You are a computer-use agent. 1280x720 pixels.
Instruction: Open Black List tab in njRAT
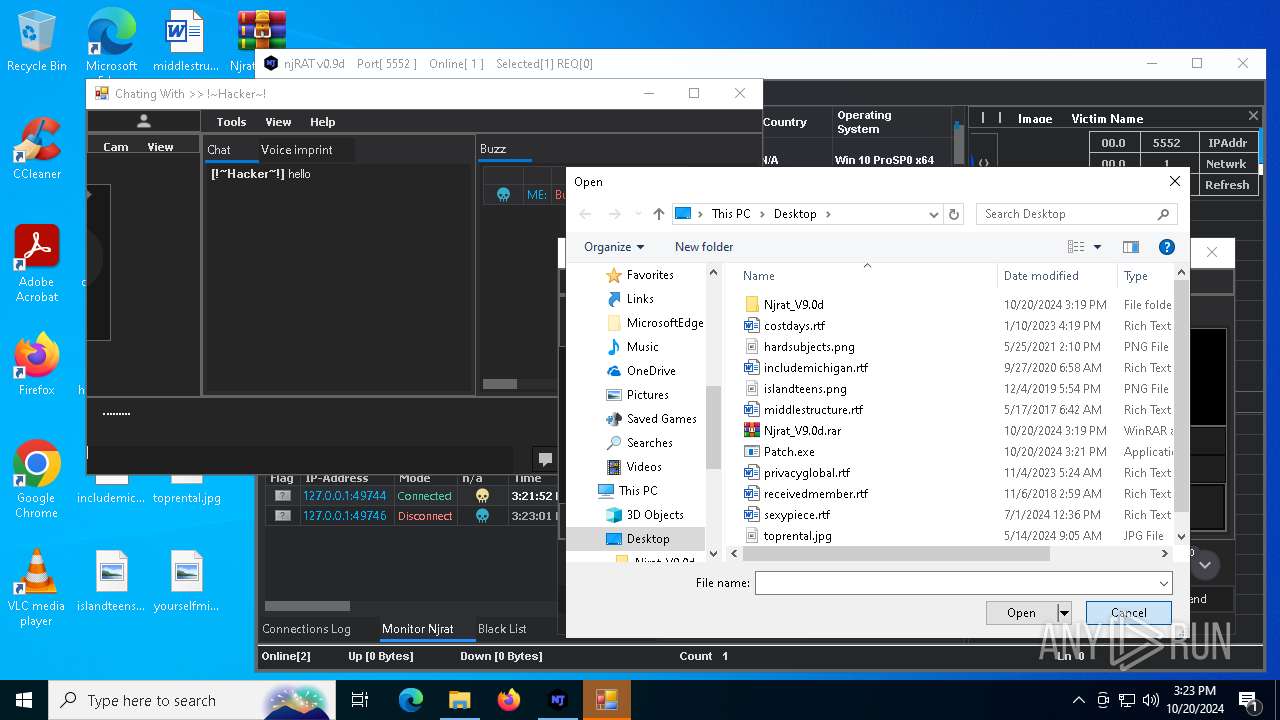pos(502,629)
